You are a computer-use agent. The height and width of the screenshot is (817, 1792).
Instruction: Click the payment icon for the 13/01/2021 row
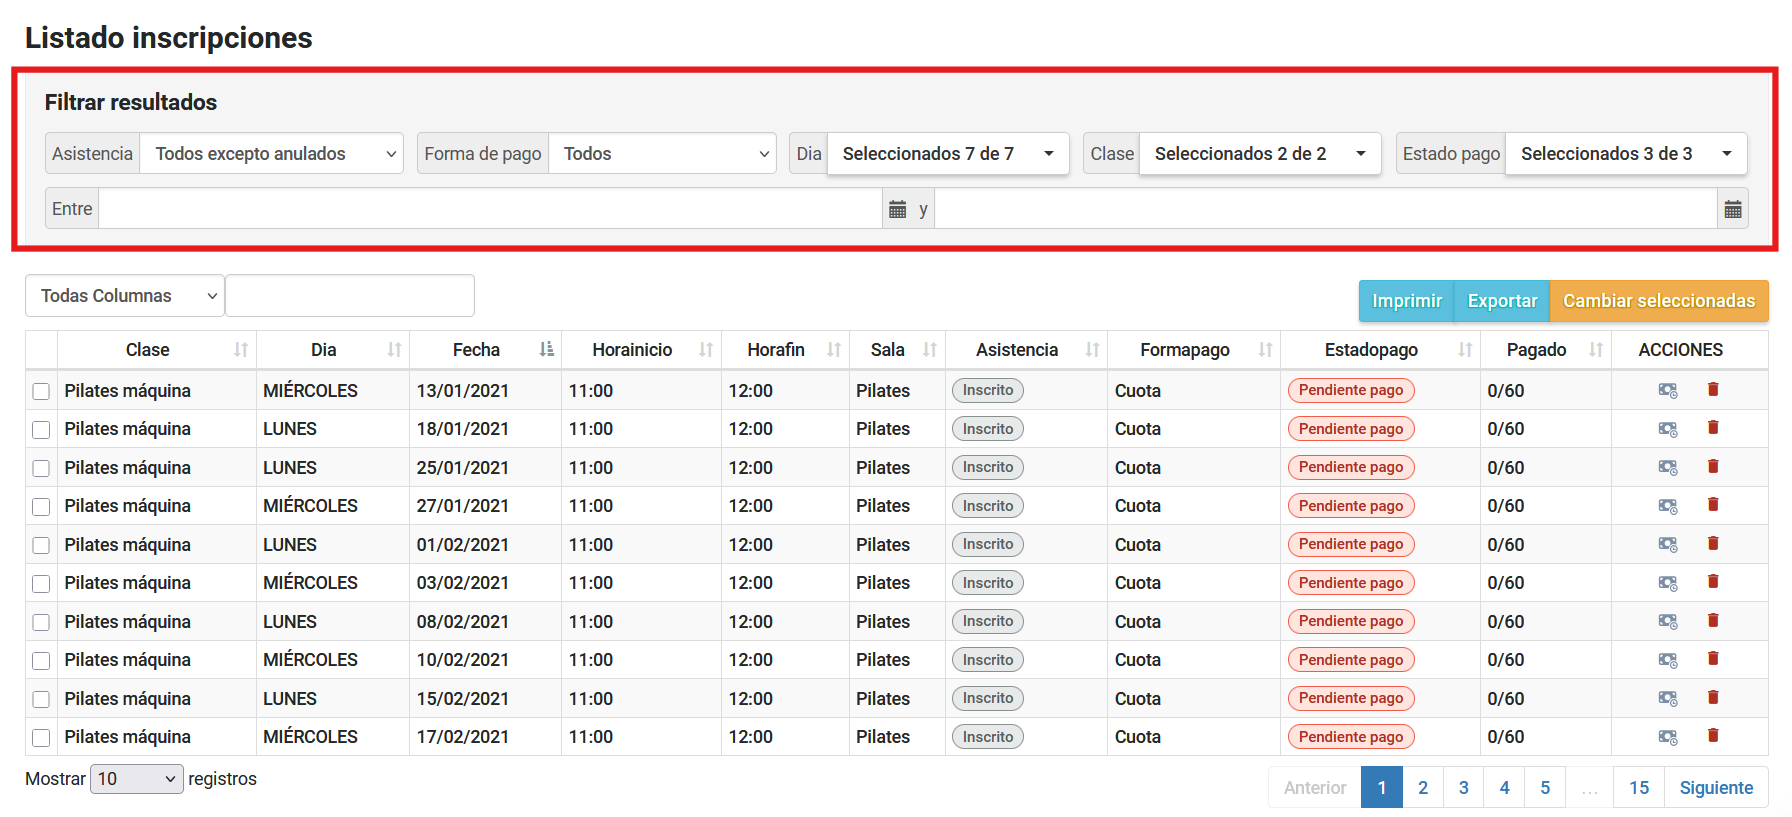click(x=1667, y=390)
